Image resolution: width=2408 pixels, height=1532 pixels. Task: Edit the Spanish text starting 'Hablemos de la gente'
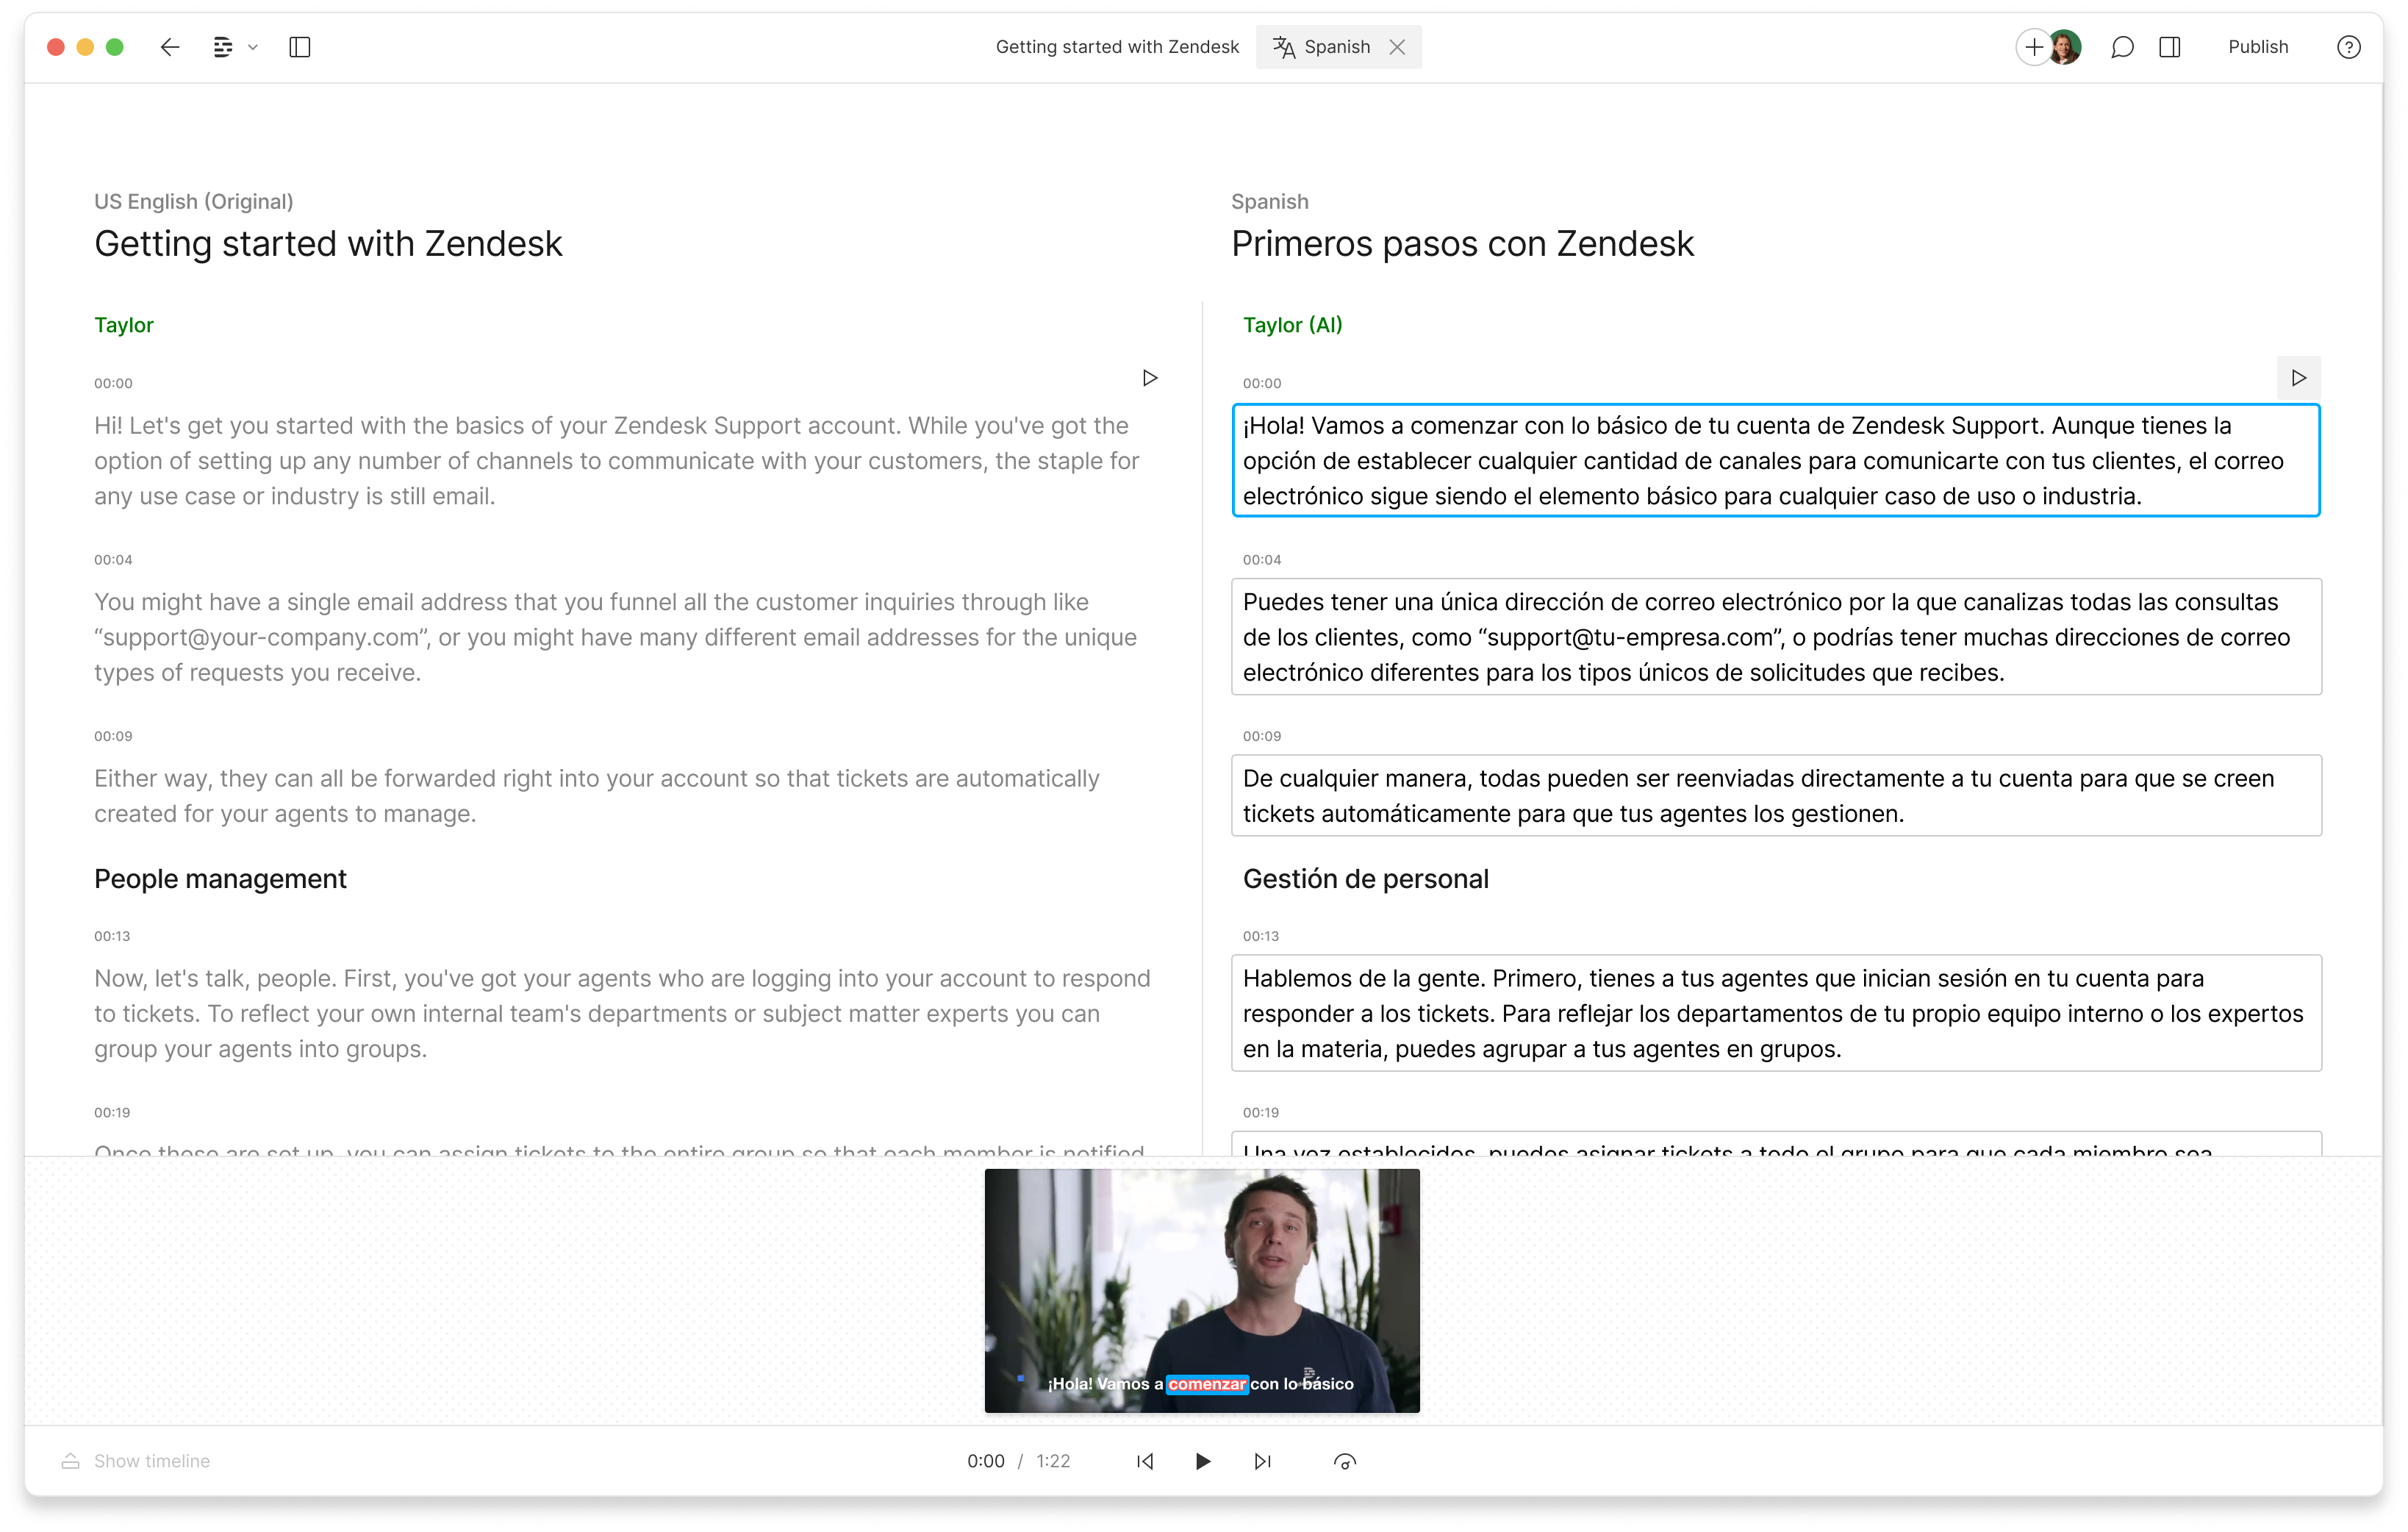coord(1776,1014)
